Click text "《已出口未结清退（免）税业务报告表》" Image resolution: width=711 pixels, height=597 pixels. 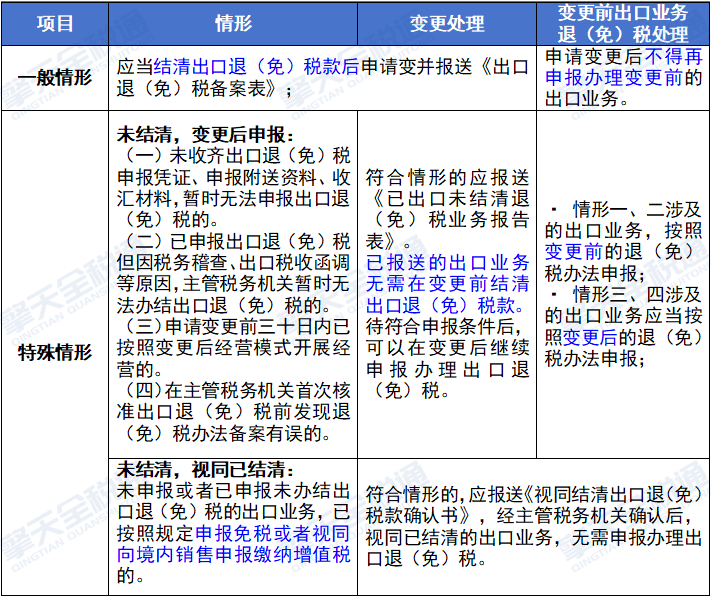pos(447,219)
